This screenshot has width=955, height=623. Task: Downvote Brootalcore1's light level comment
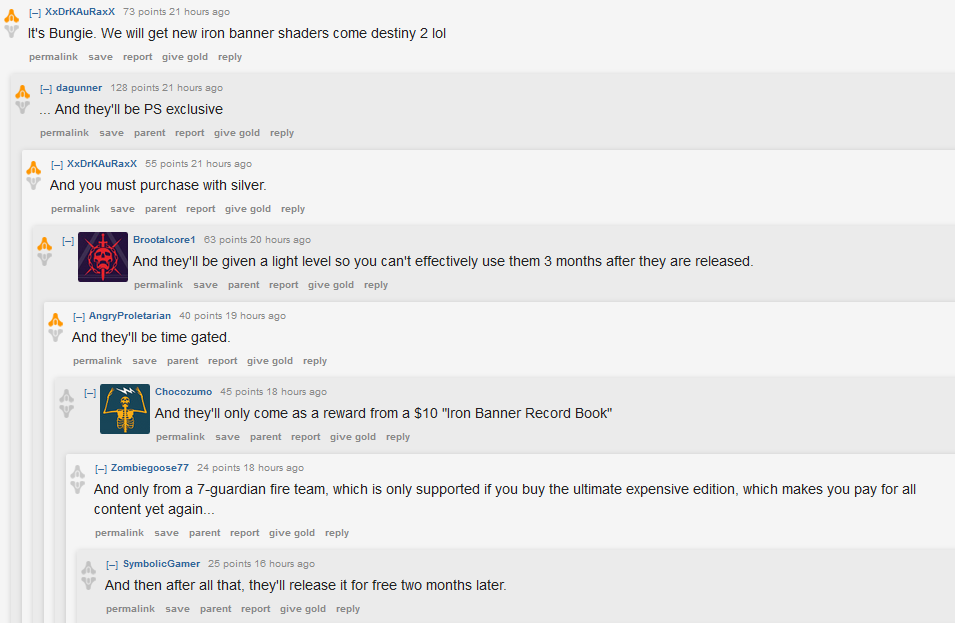44,259
